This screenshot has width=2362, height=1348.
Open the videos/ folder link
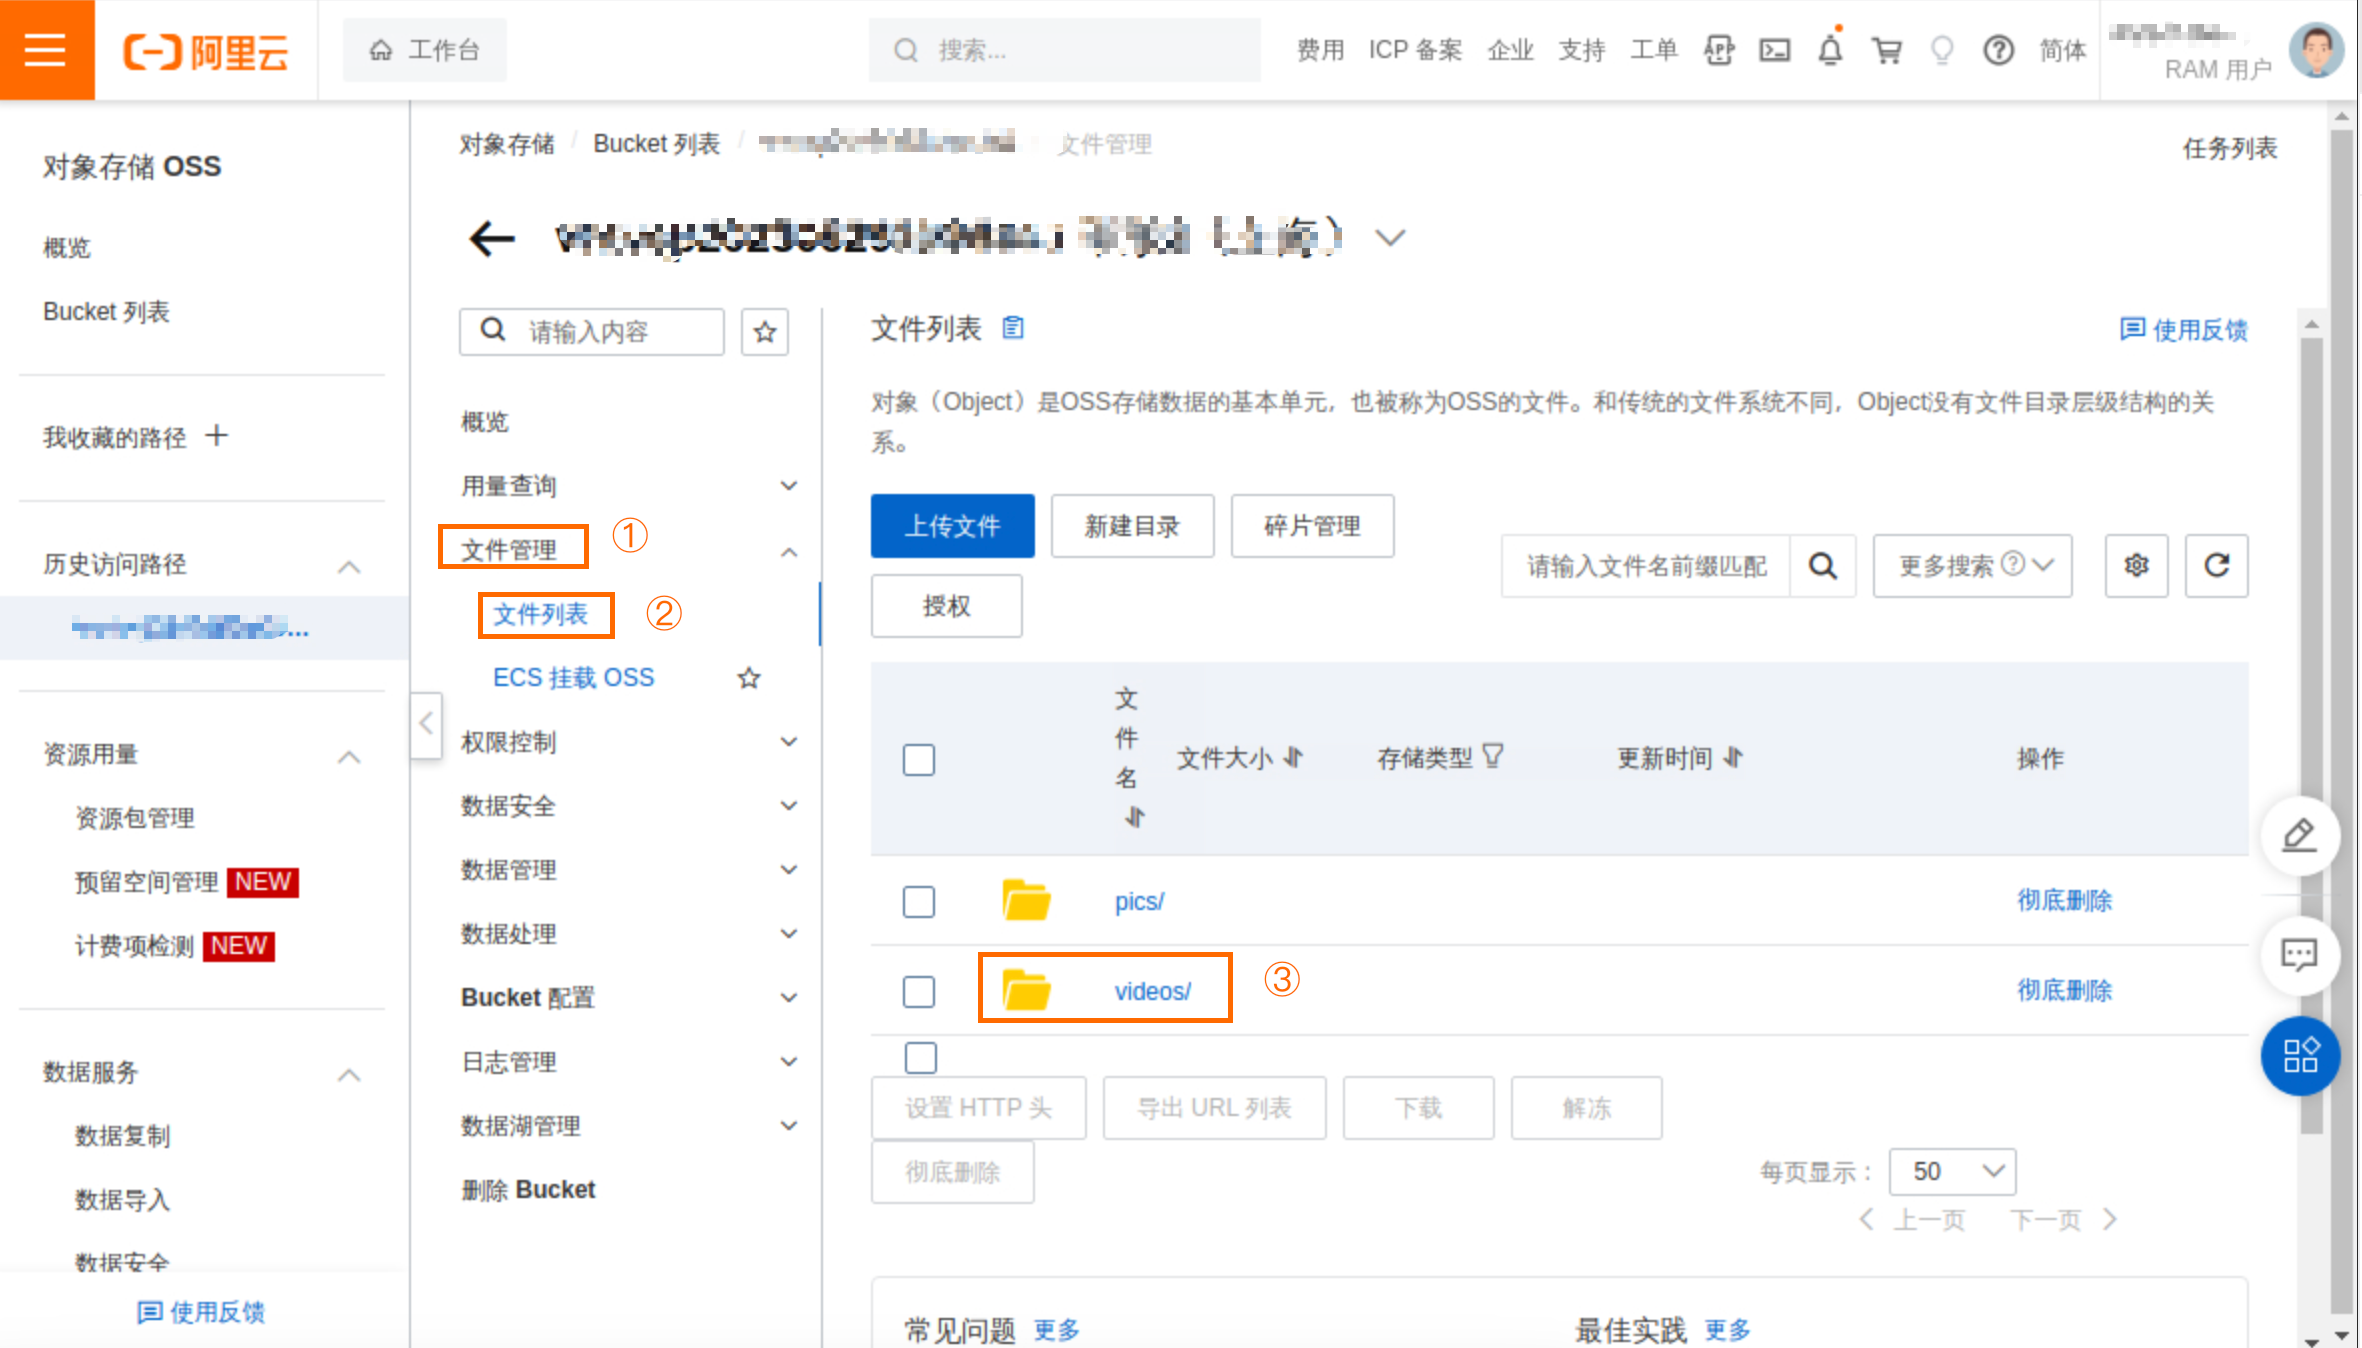[x=1152, y=991]
